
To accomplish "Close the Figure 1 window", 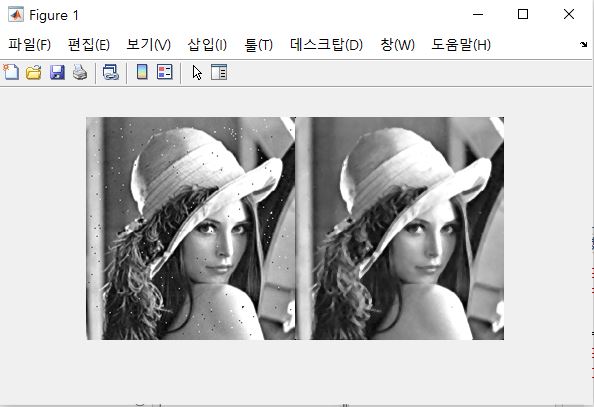I will (x=569, y=14).
